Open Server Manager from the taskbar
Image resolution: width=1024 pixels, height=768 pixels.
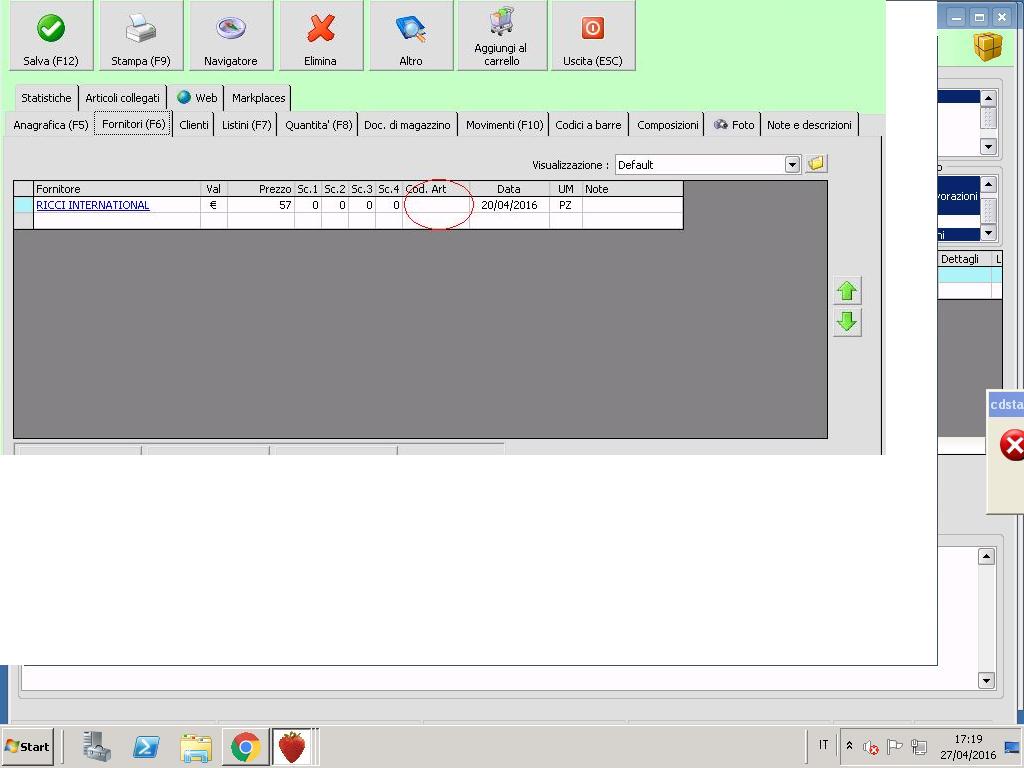click(x=97, y=746)
